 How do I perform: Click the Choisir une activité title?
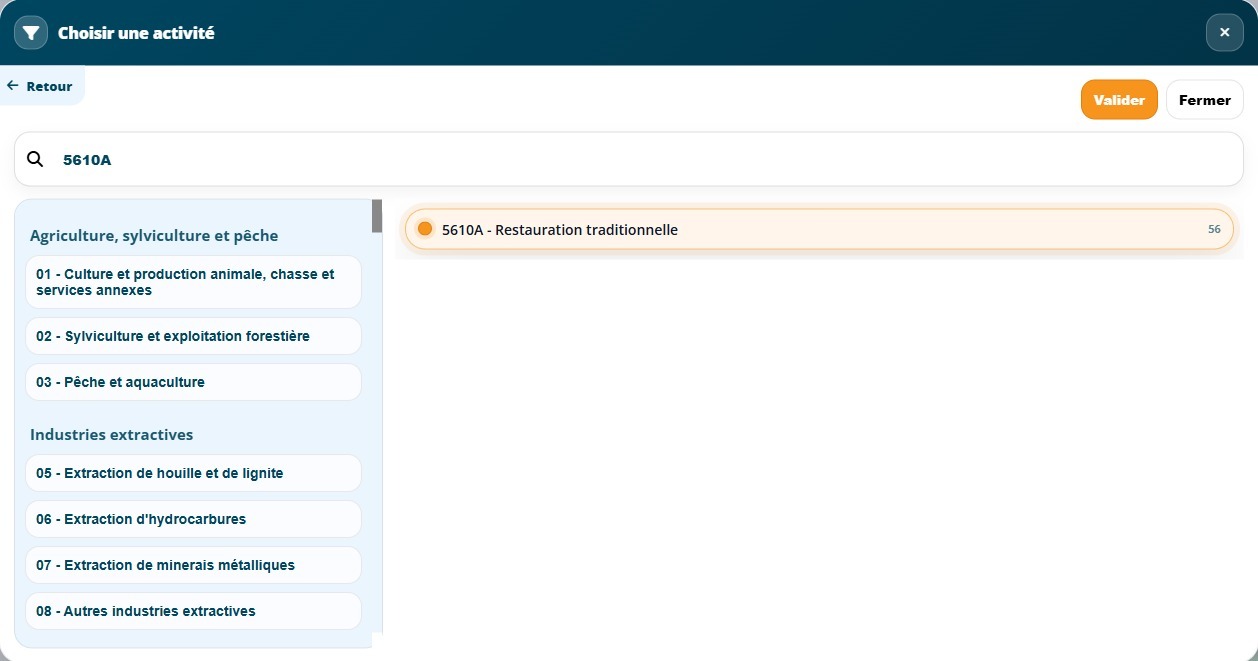[x=136, y=33]
